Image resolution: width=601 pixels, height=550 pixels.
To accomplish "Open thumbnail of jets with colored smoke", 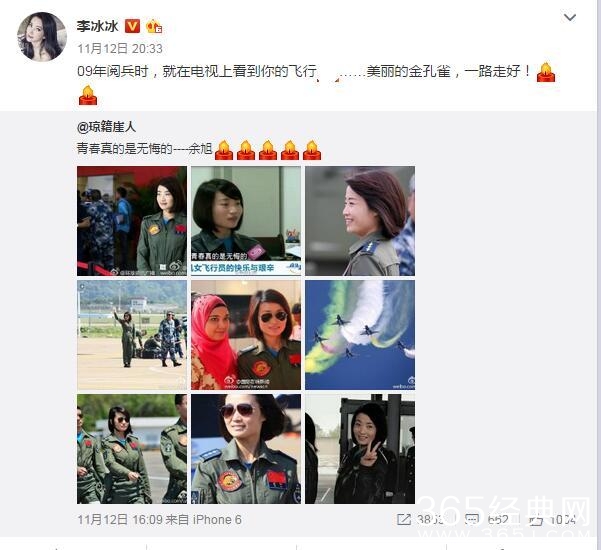I will [360, 335].
